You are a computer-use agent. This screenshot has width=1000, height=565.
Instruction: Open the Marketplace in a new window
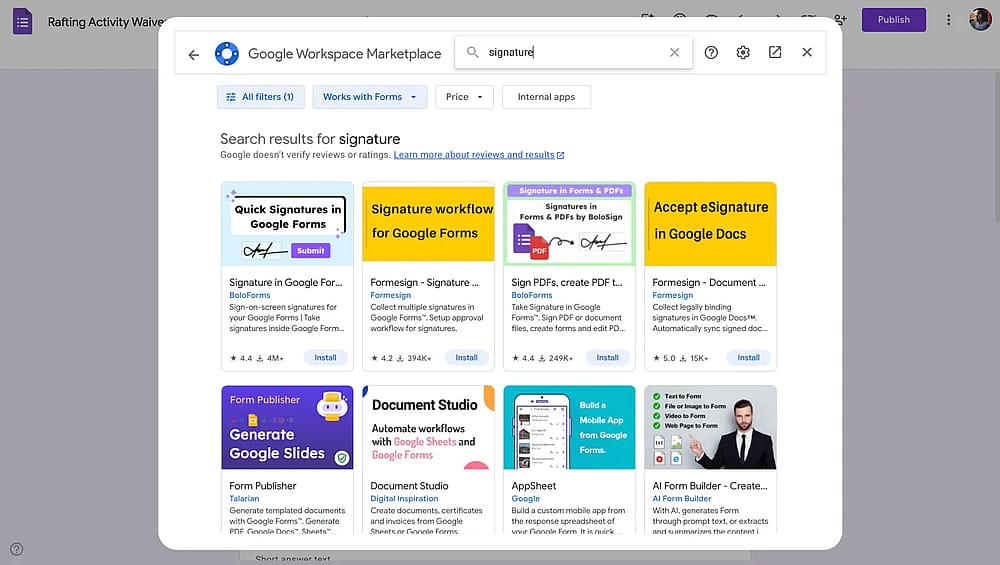pos(775,52)
